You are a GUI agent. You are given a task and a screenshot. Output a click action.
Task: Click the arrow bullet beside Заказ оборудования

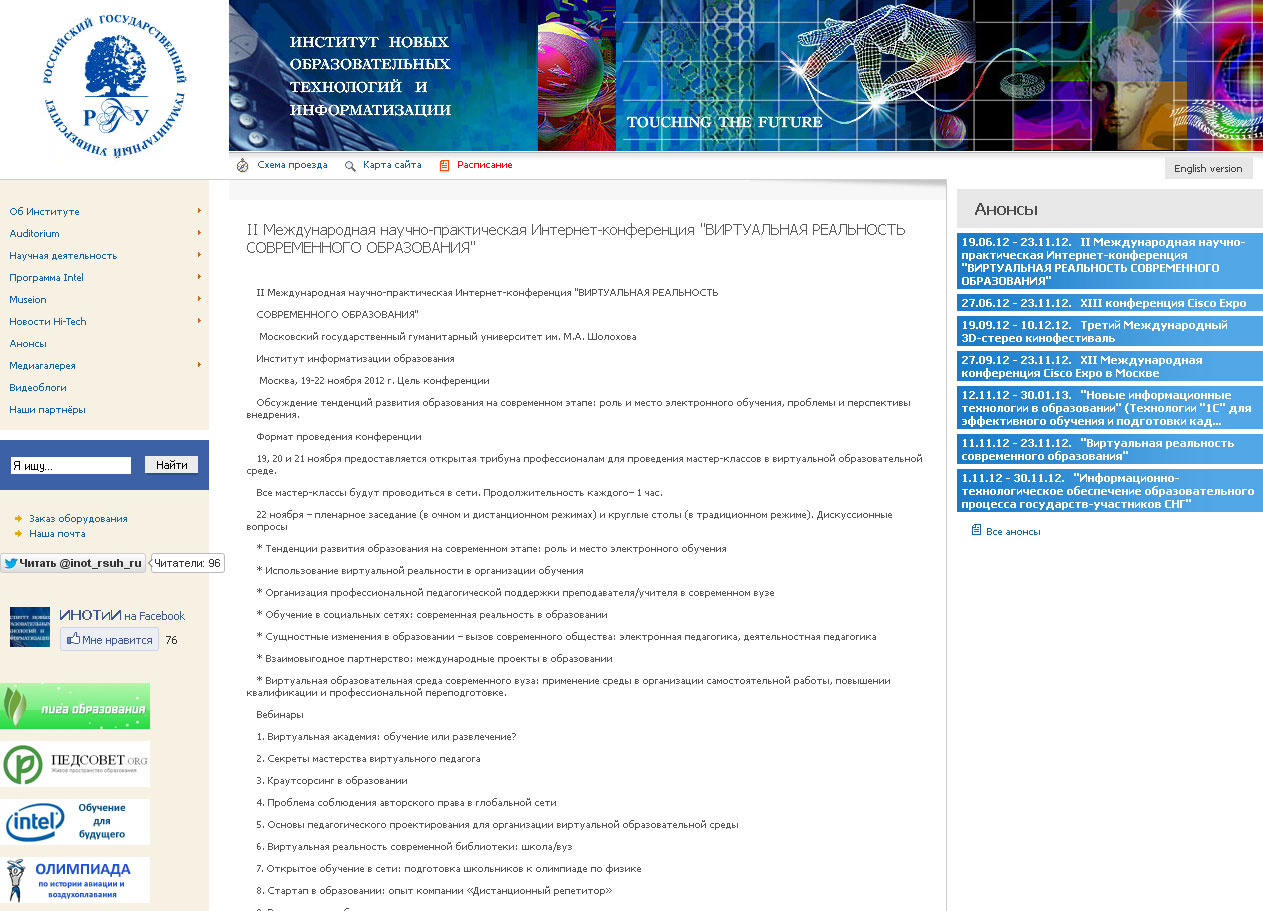click(19, 518)
